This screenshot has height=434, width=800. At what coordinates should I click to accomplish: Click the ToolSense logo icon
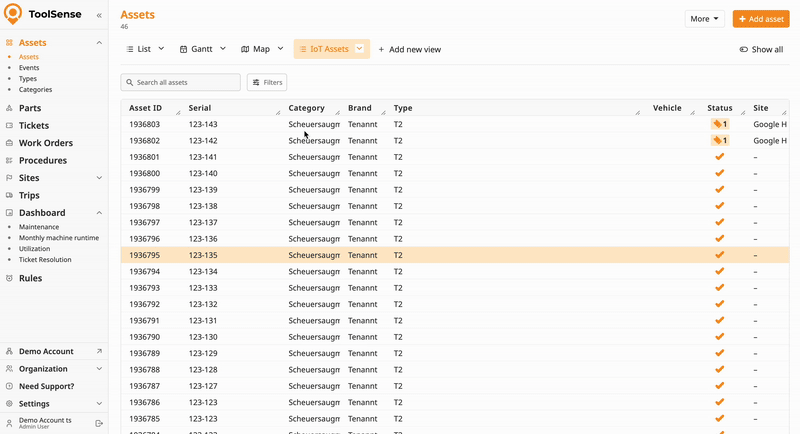pos(13,14)
